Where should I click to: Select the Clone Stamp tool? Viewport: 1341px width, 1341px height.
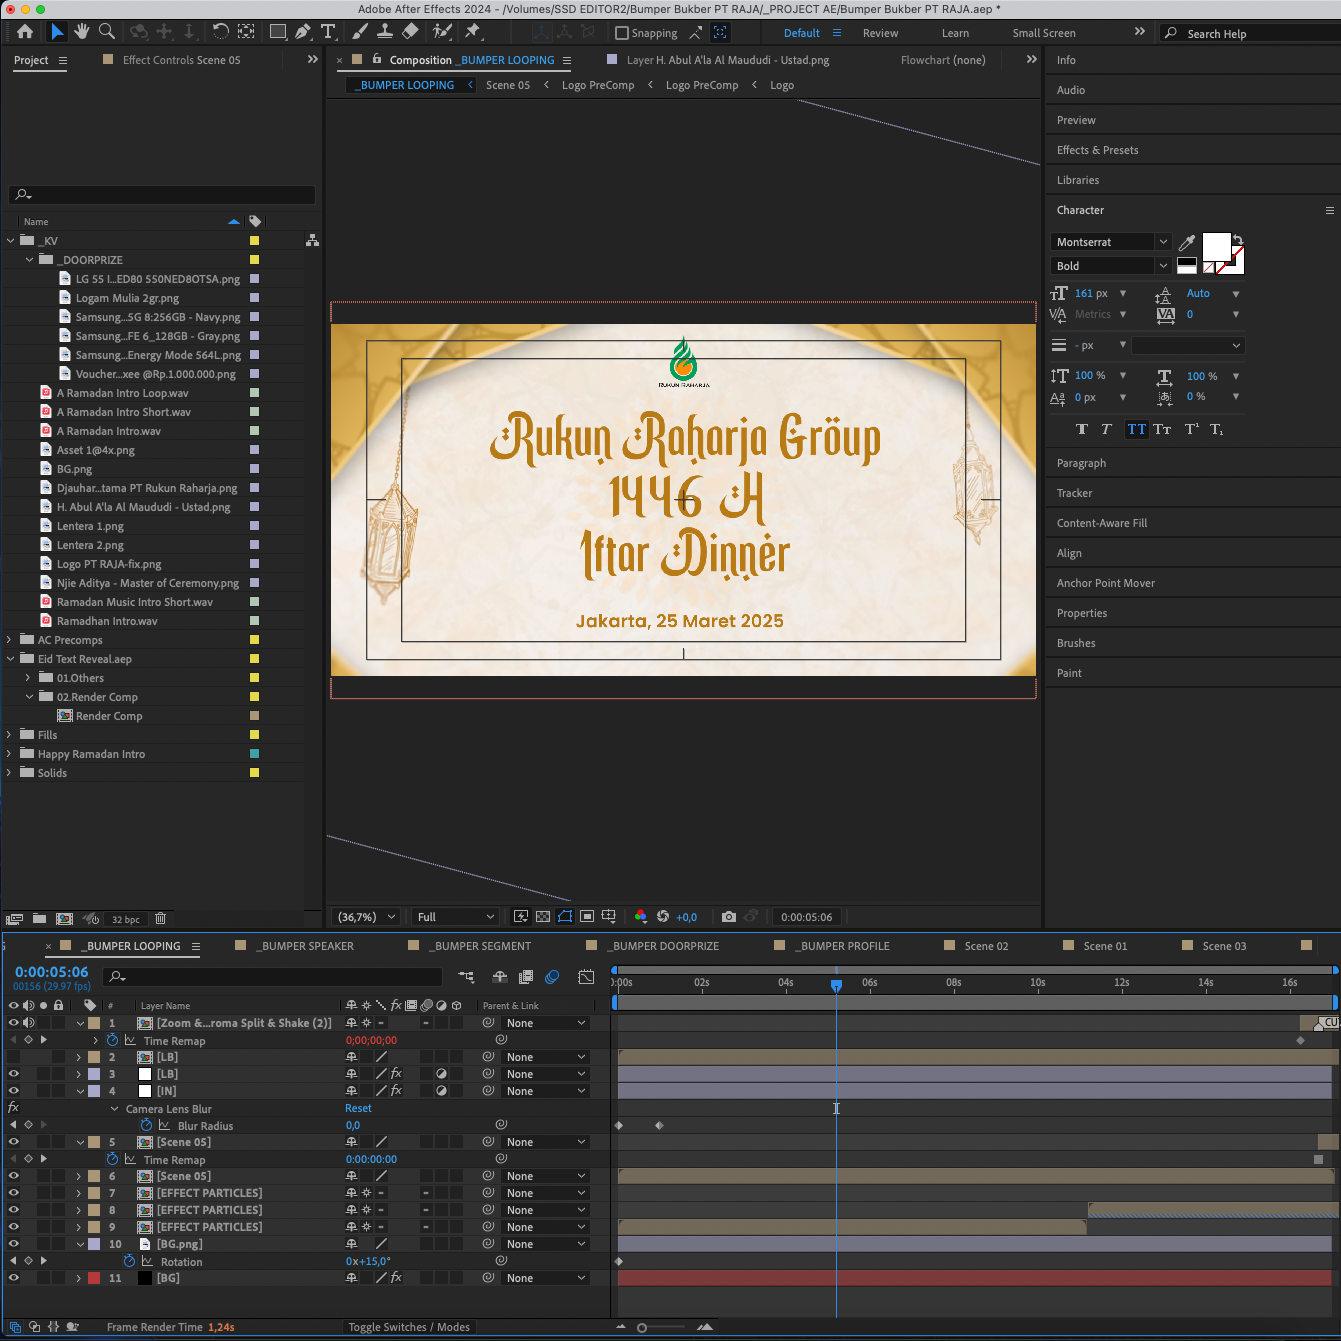tap(384, 32)
